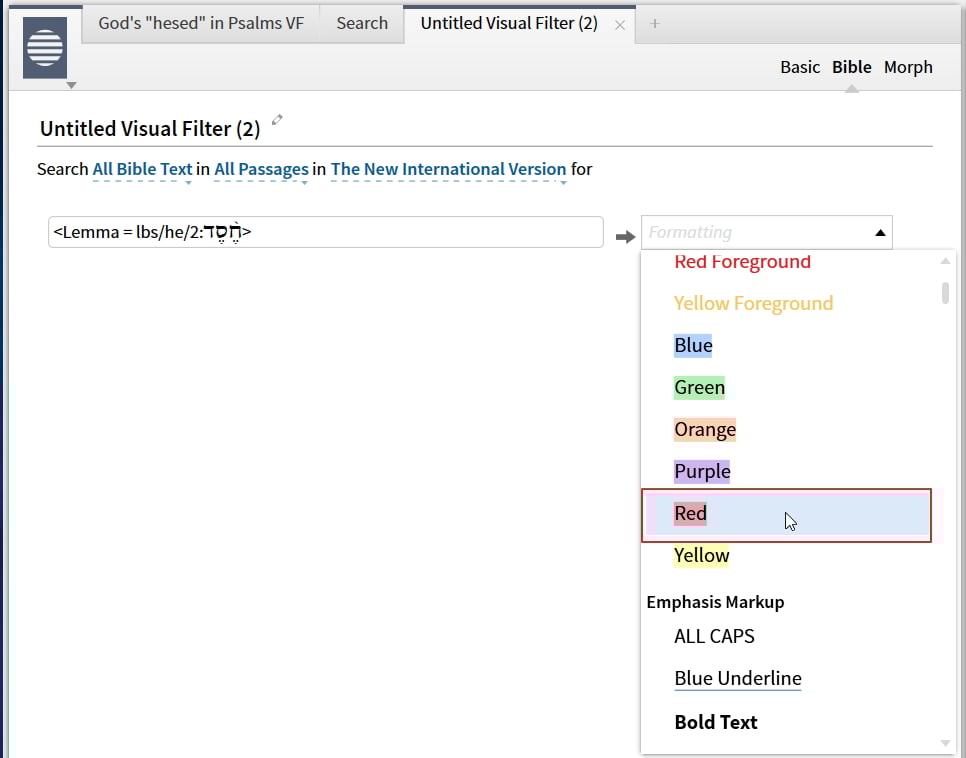Choose the Basic search type
This screenshot has width=966, height=758.
800,67
